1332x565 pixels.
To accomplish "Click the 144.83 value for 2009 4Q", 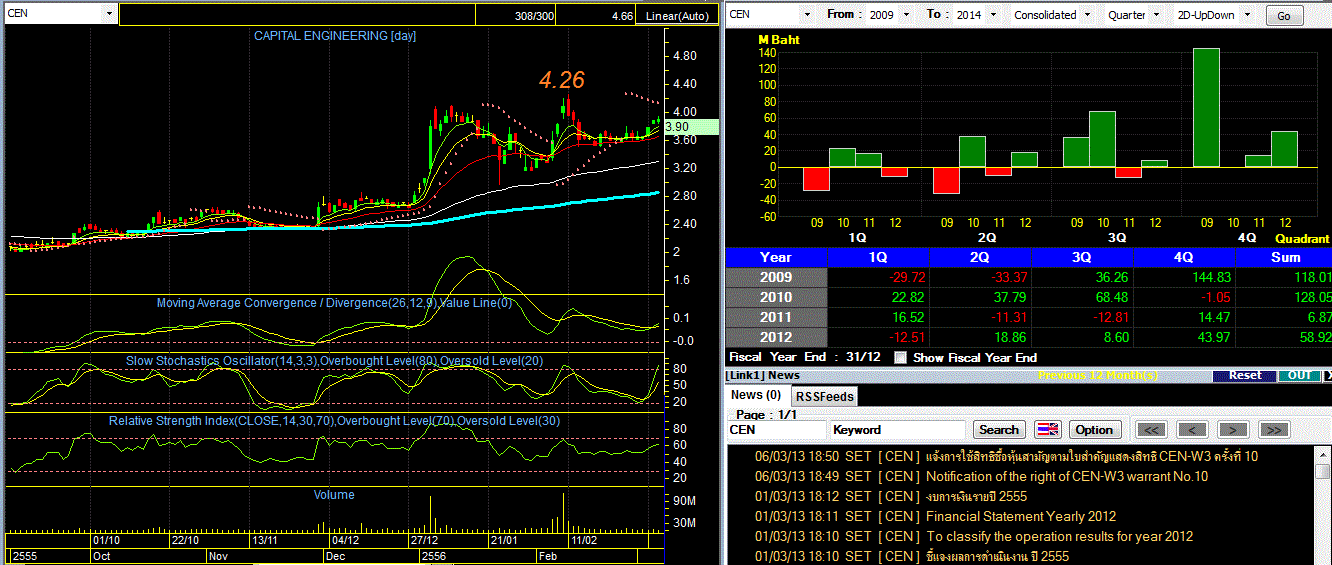I will [1211, 277].
